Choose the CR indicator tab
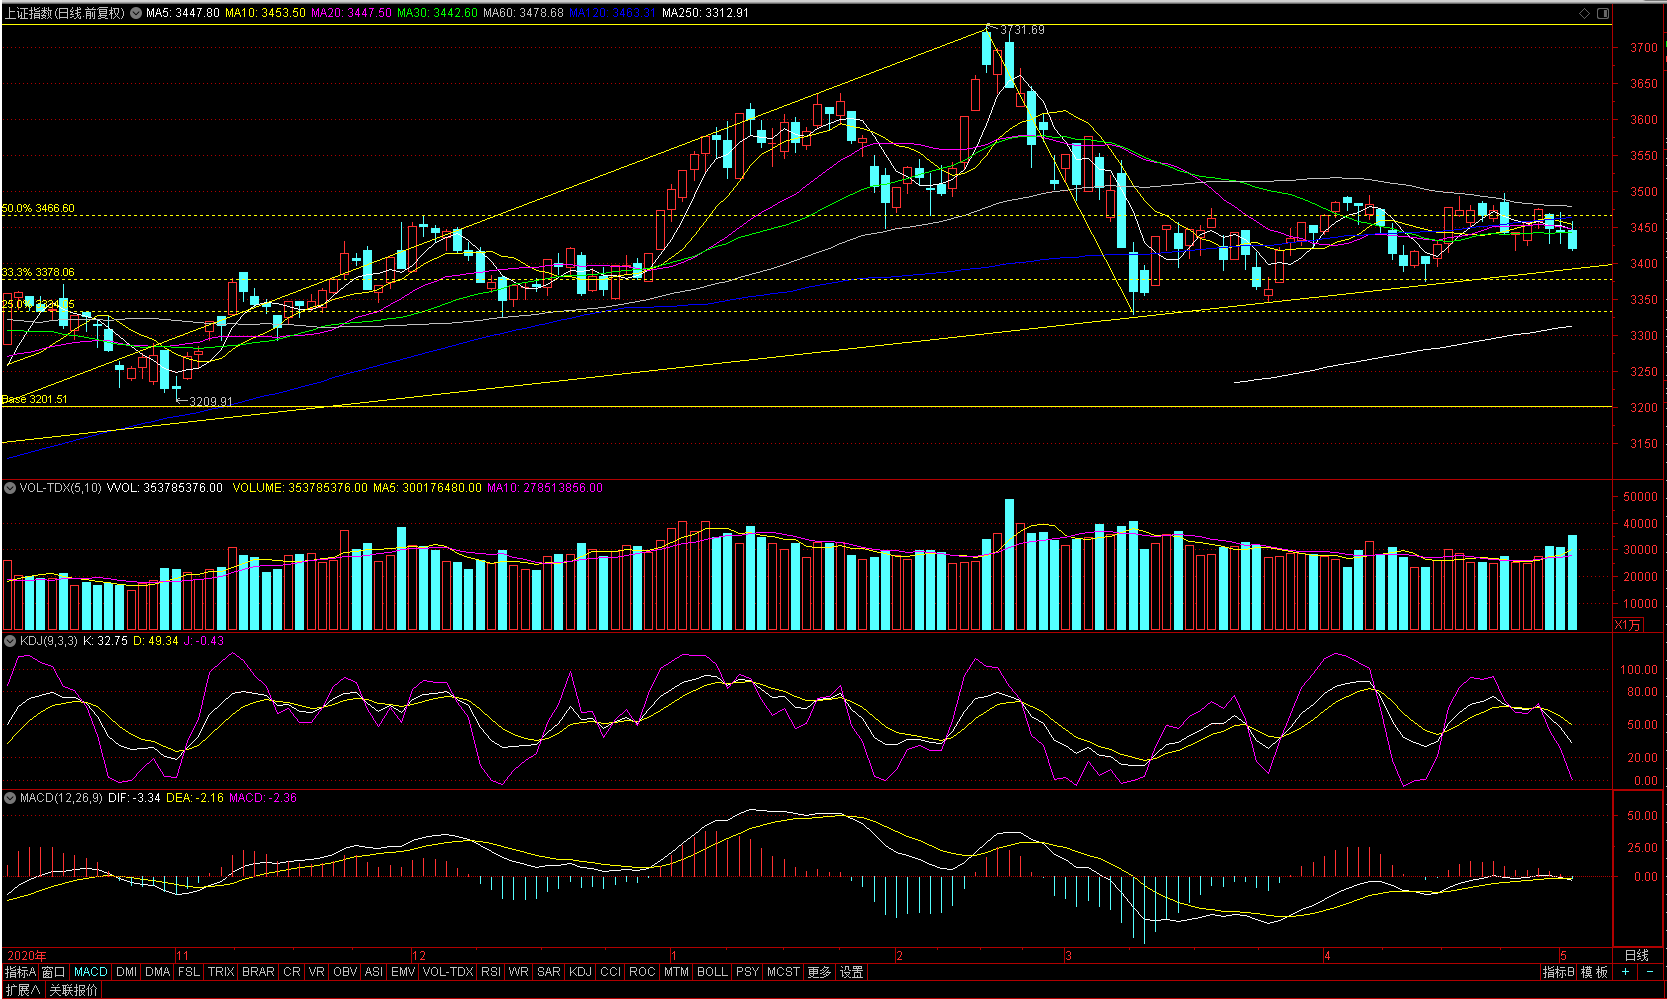 tap(292, 972)
